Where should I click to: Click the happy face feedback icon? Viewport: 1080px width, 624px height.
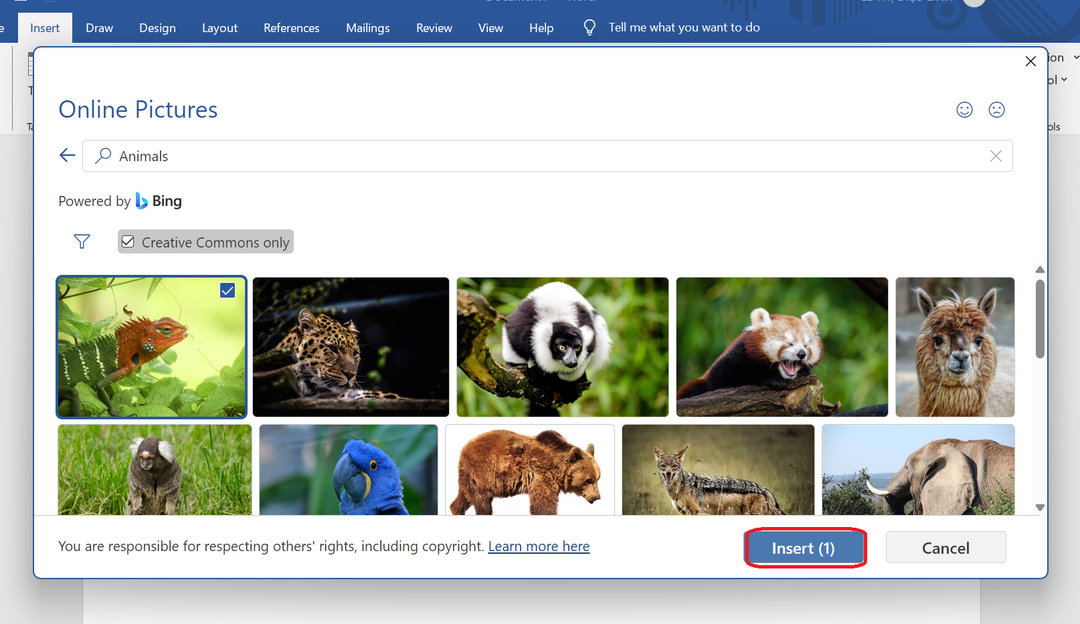coord(964,110)
